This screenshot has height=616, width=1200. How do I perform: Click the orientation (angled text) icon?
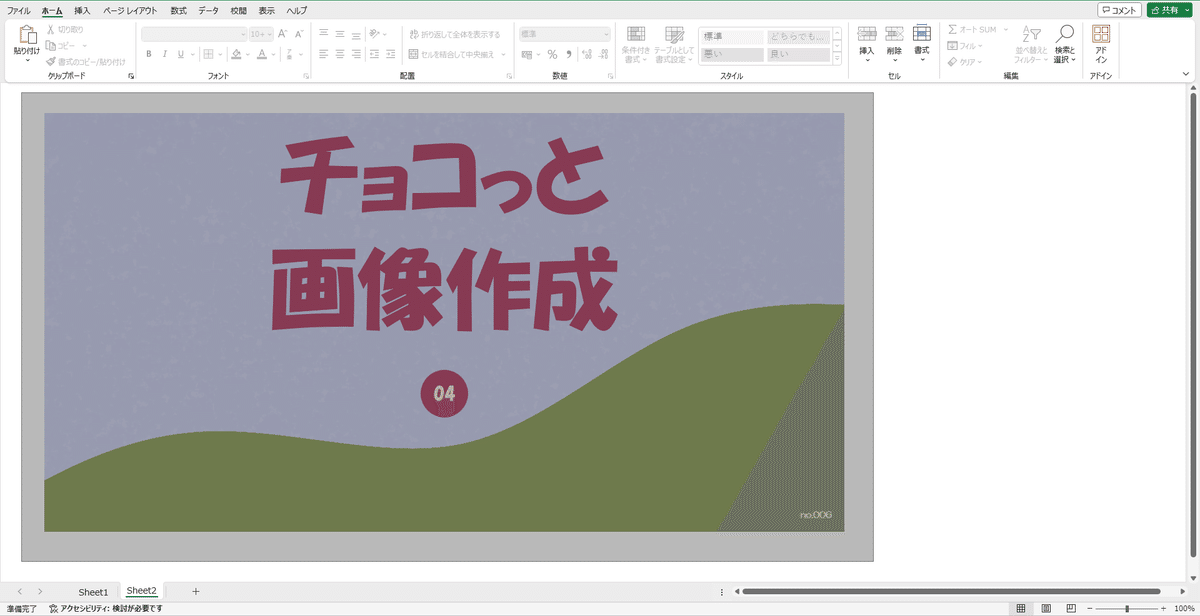374,34
